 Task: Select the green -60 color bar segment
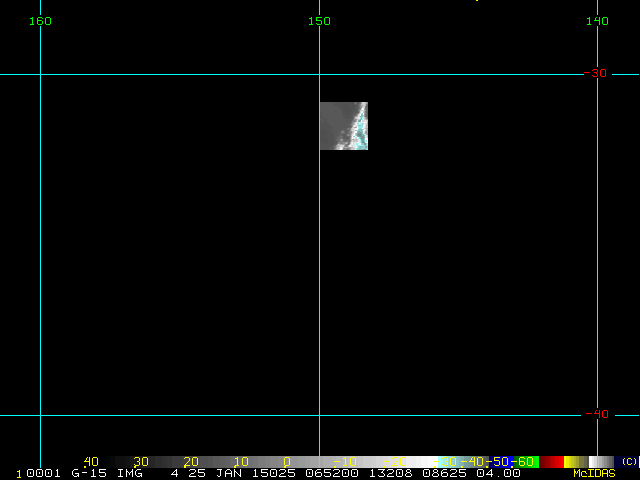click(x=527, y=462)
